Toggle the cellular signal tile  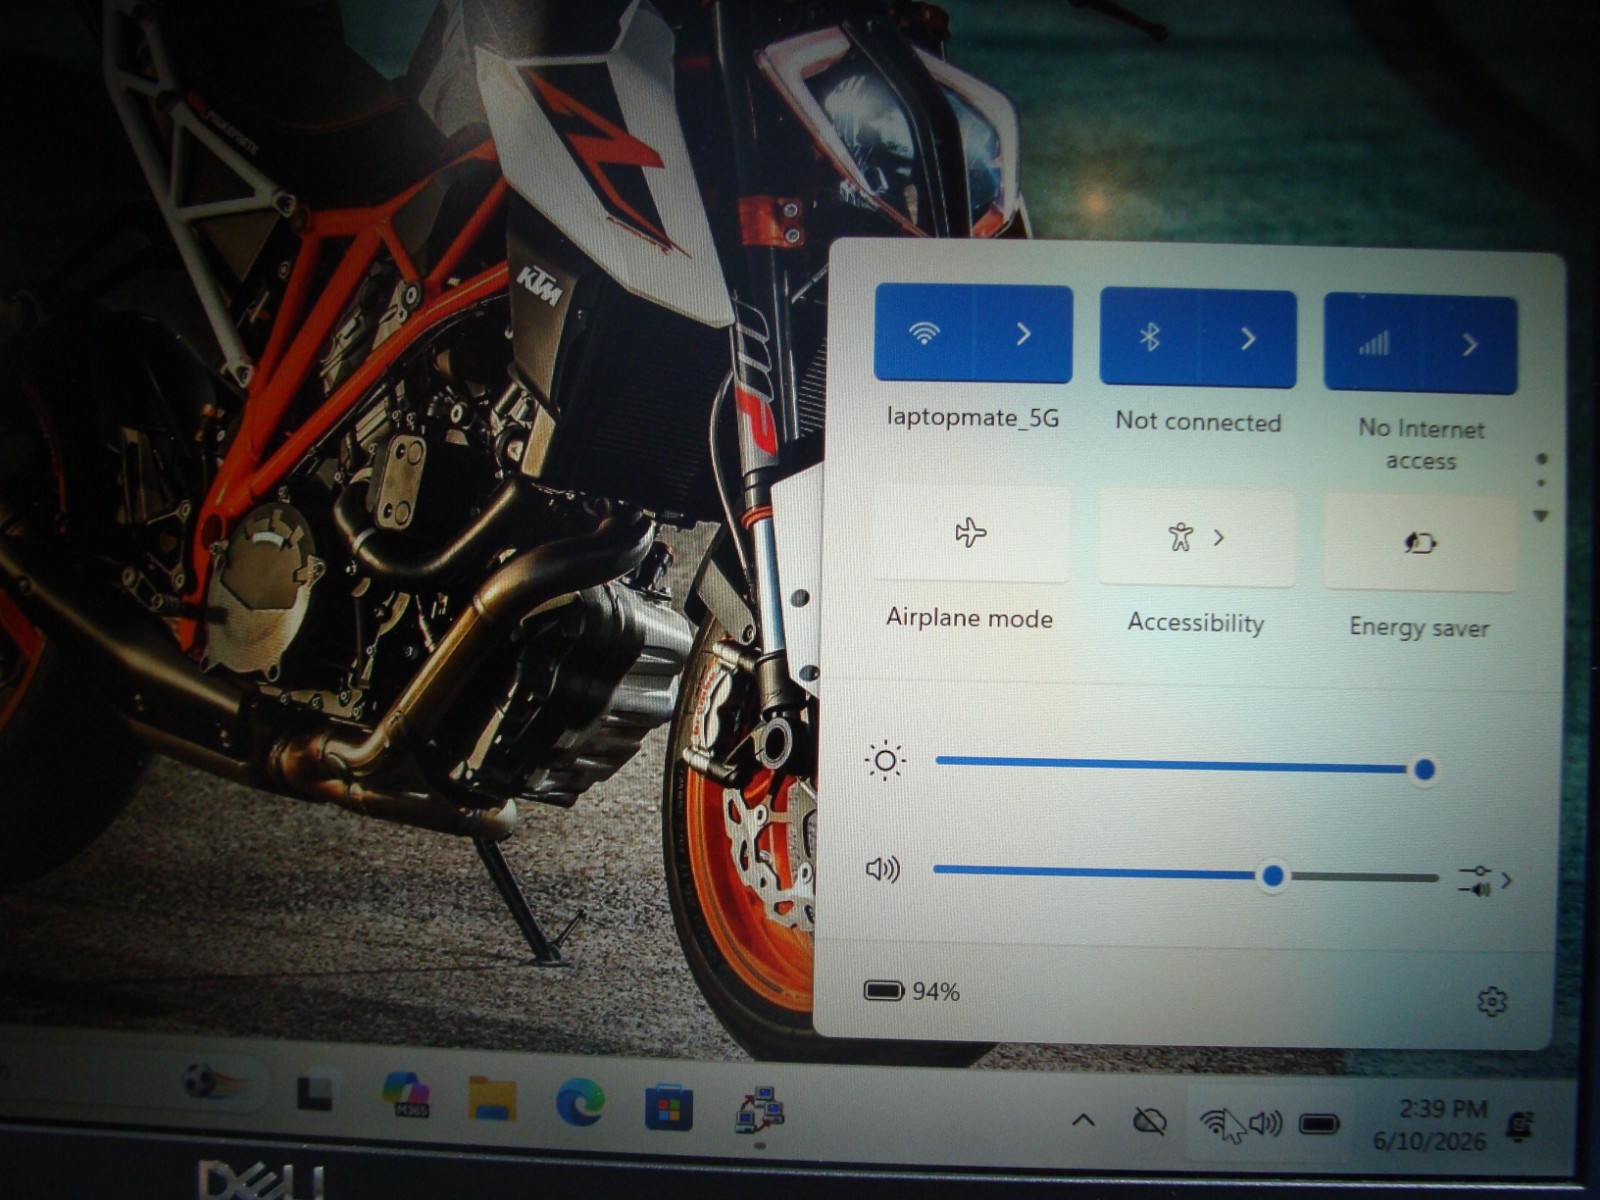click(1373, 344)
